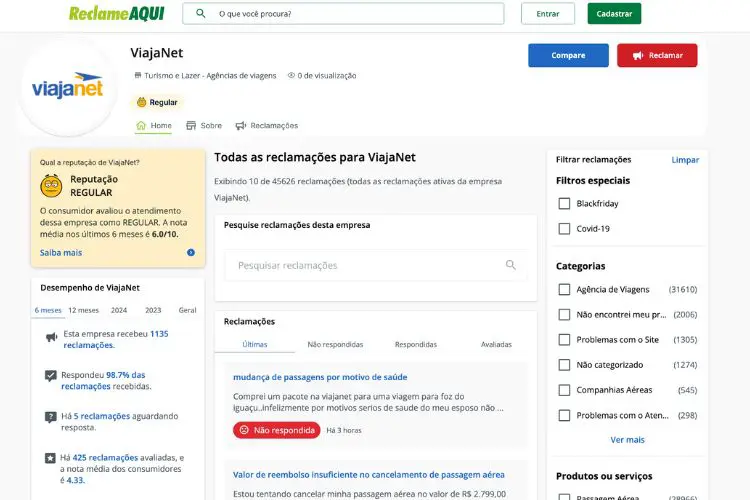Switch to the Home tab
Viewport: 750px width, 500px height.
coord(154,125)
